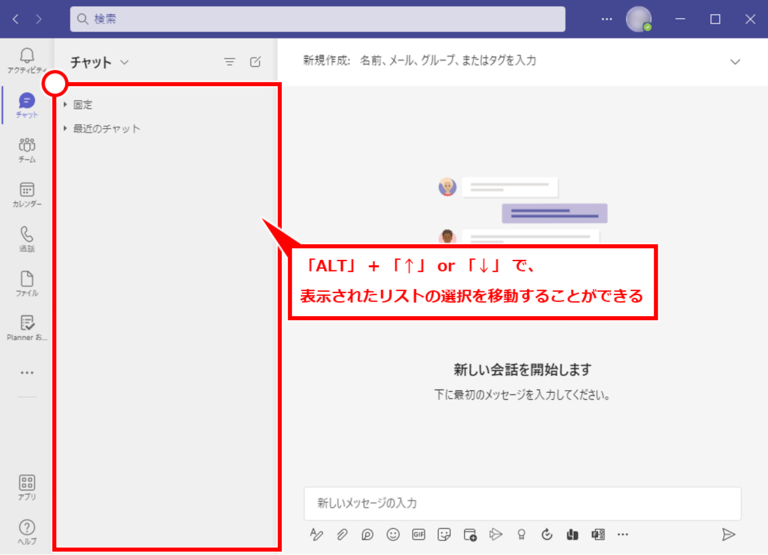Open the Activity bell in sidebar
768x555 pixels.
tap(27, 60)
